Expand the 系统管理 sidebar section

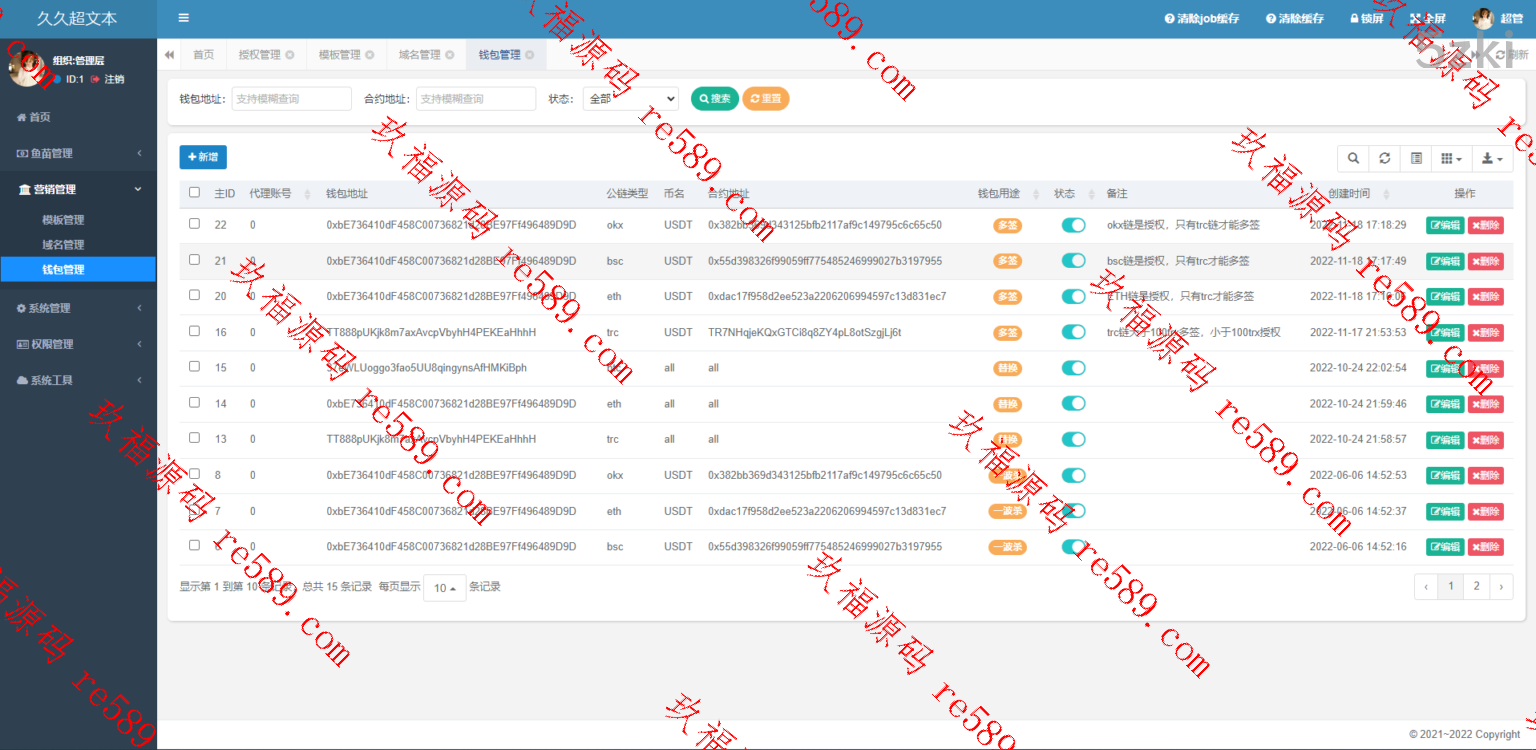click(78, 308)
